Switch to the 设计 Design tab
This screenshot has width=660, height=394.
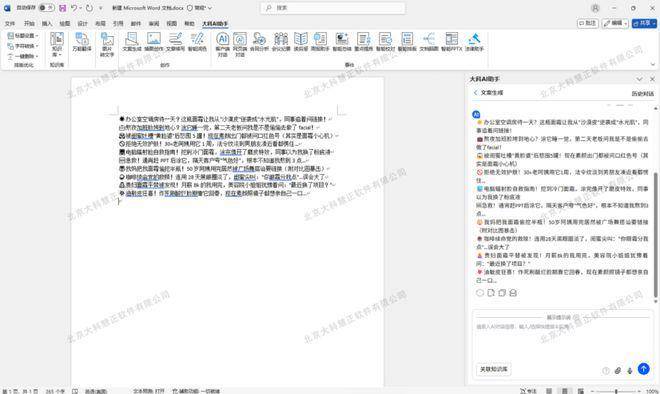coord(82,24)
